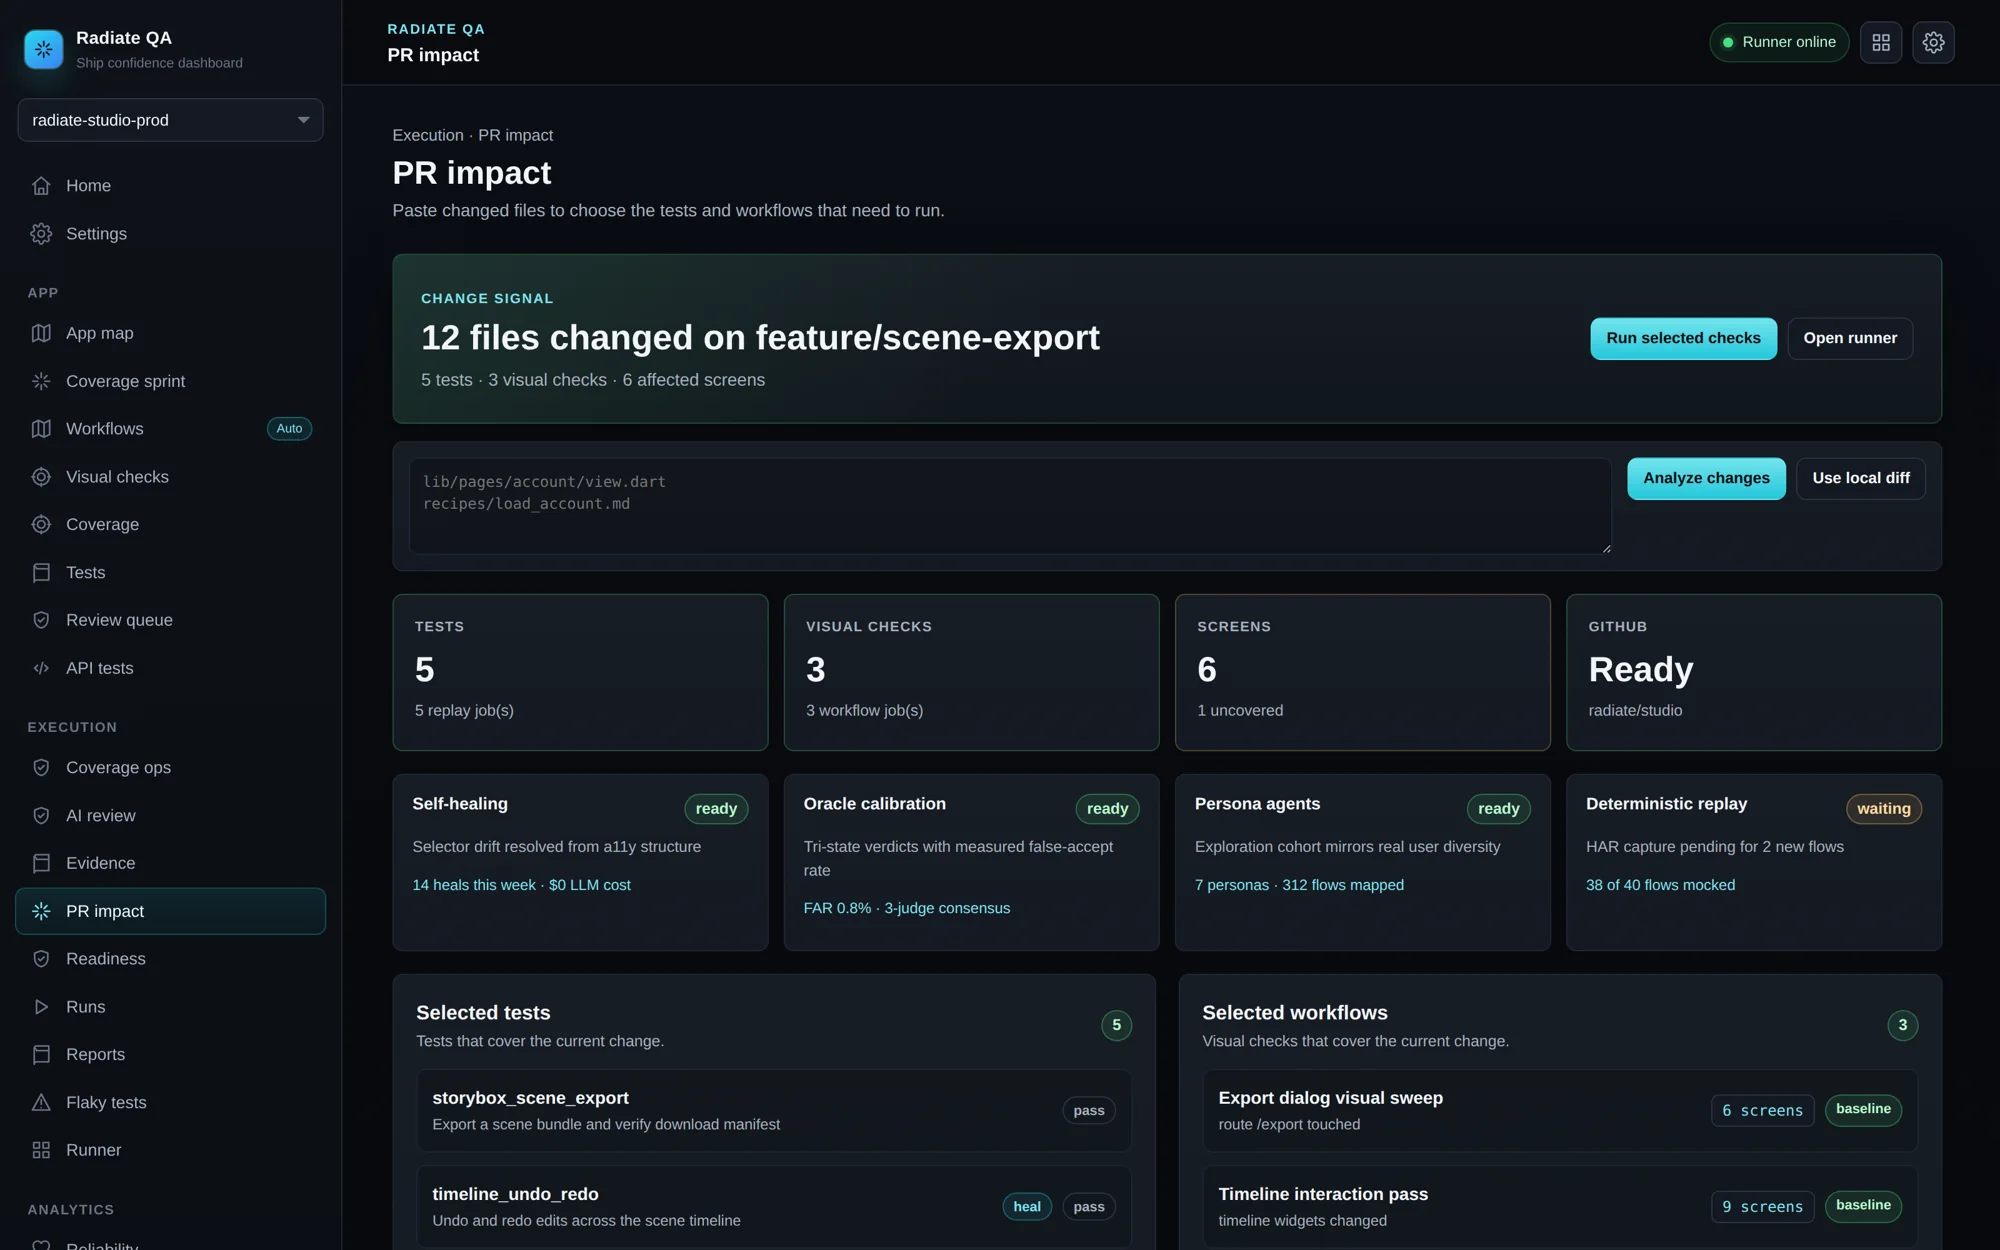Click the '6 screens' chip
The height and width of the screenshot is (1250, 2000).
click(1762, 1110)
